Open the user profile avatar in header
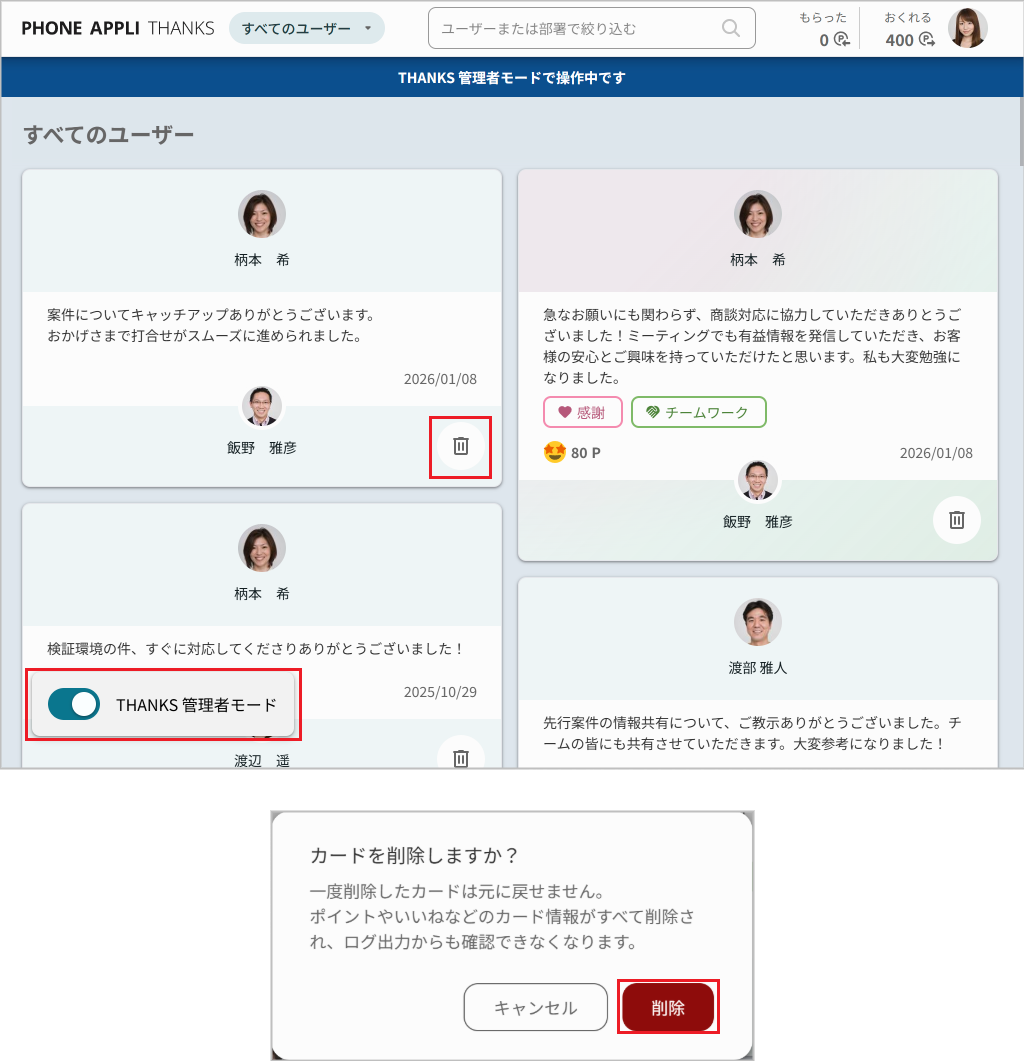 click(967, 28)
